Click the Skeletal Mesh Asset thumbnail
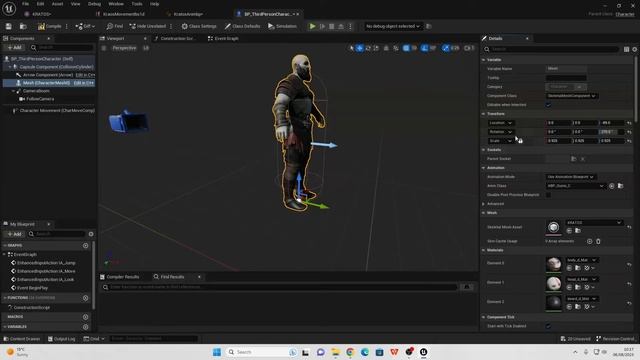 (553, 227)
